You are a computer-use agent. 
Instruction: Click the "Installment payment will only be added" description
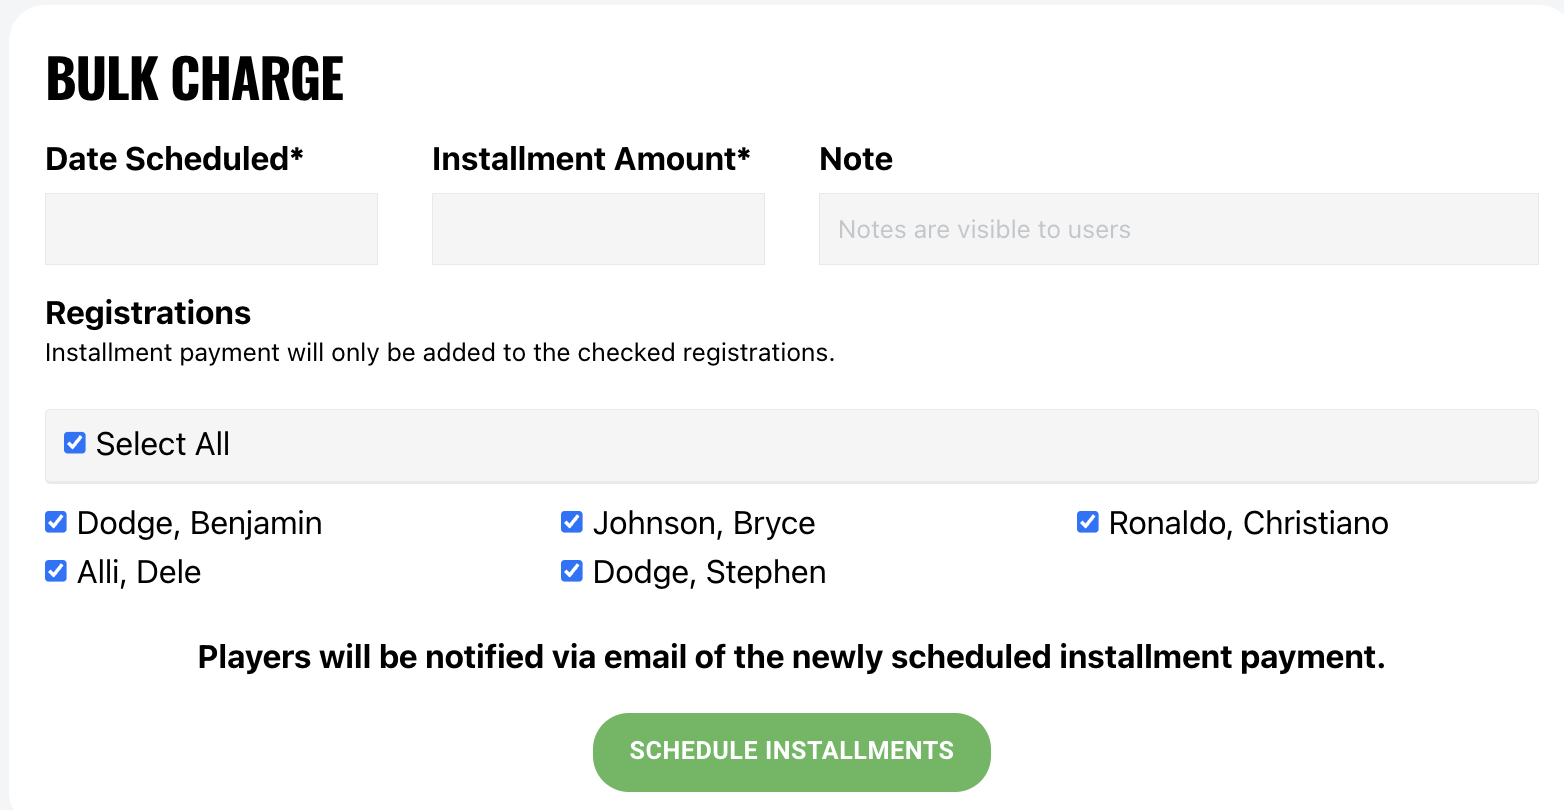point(440,353)
